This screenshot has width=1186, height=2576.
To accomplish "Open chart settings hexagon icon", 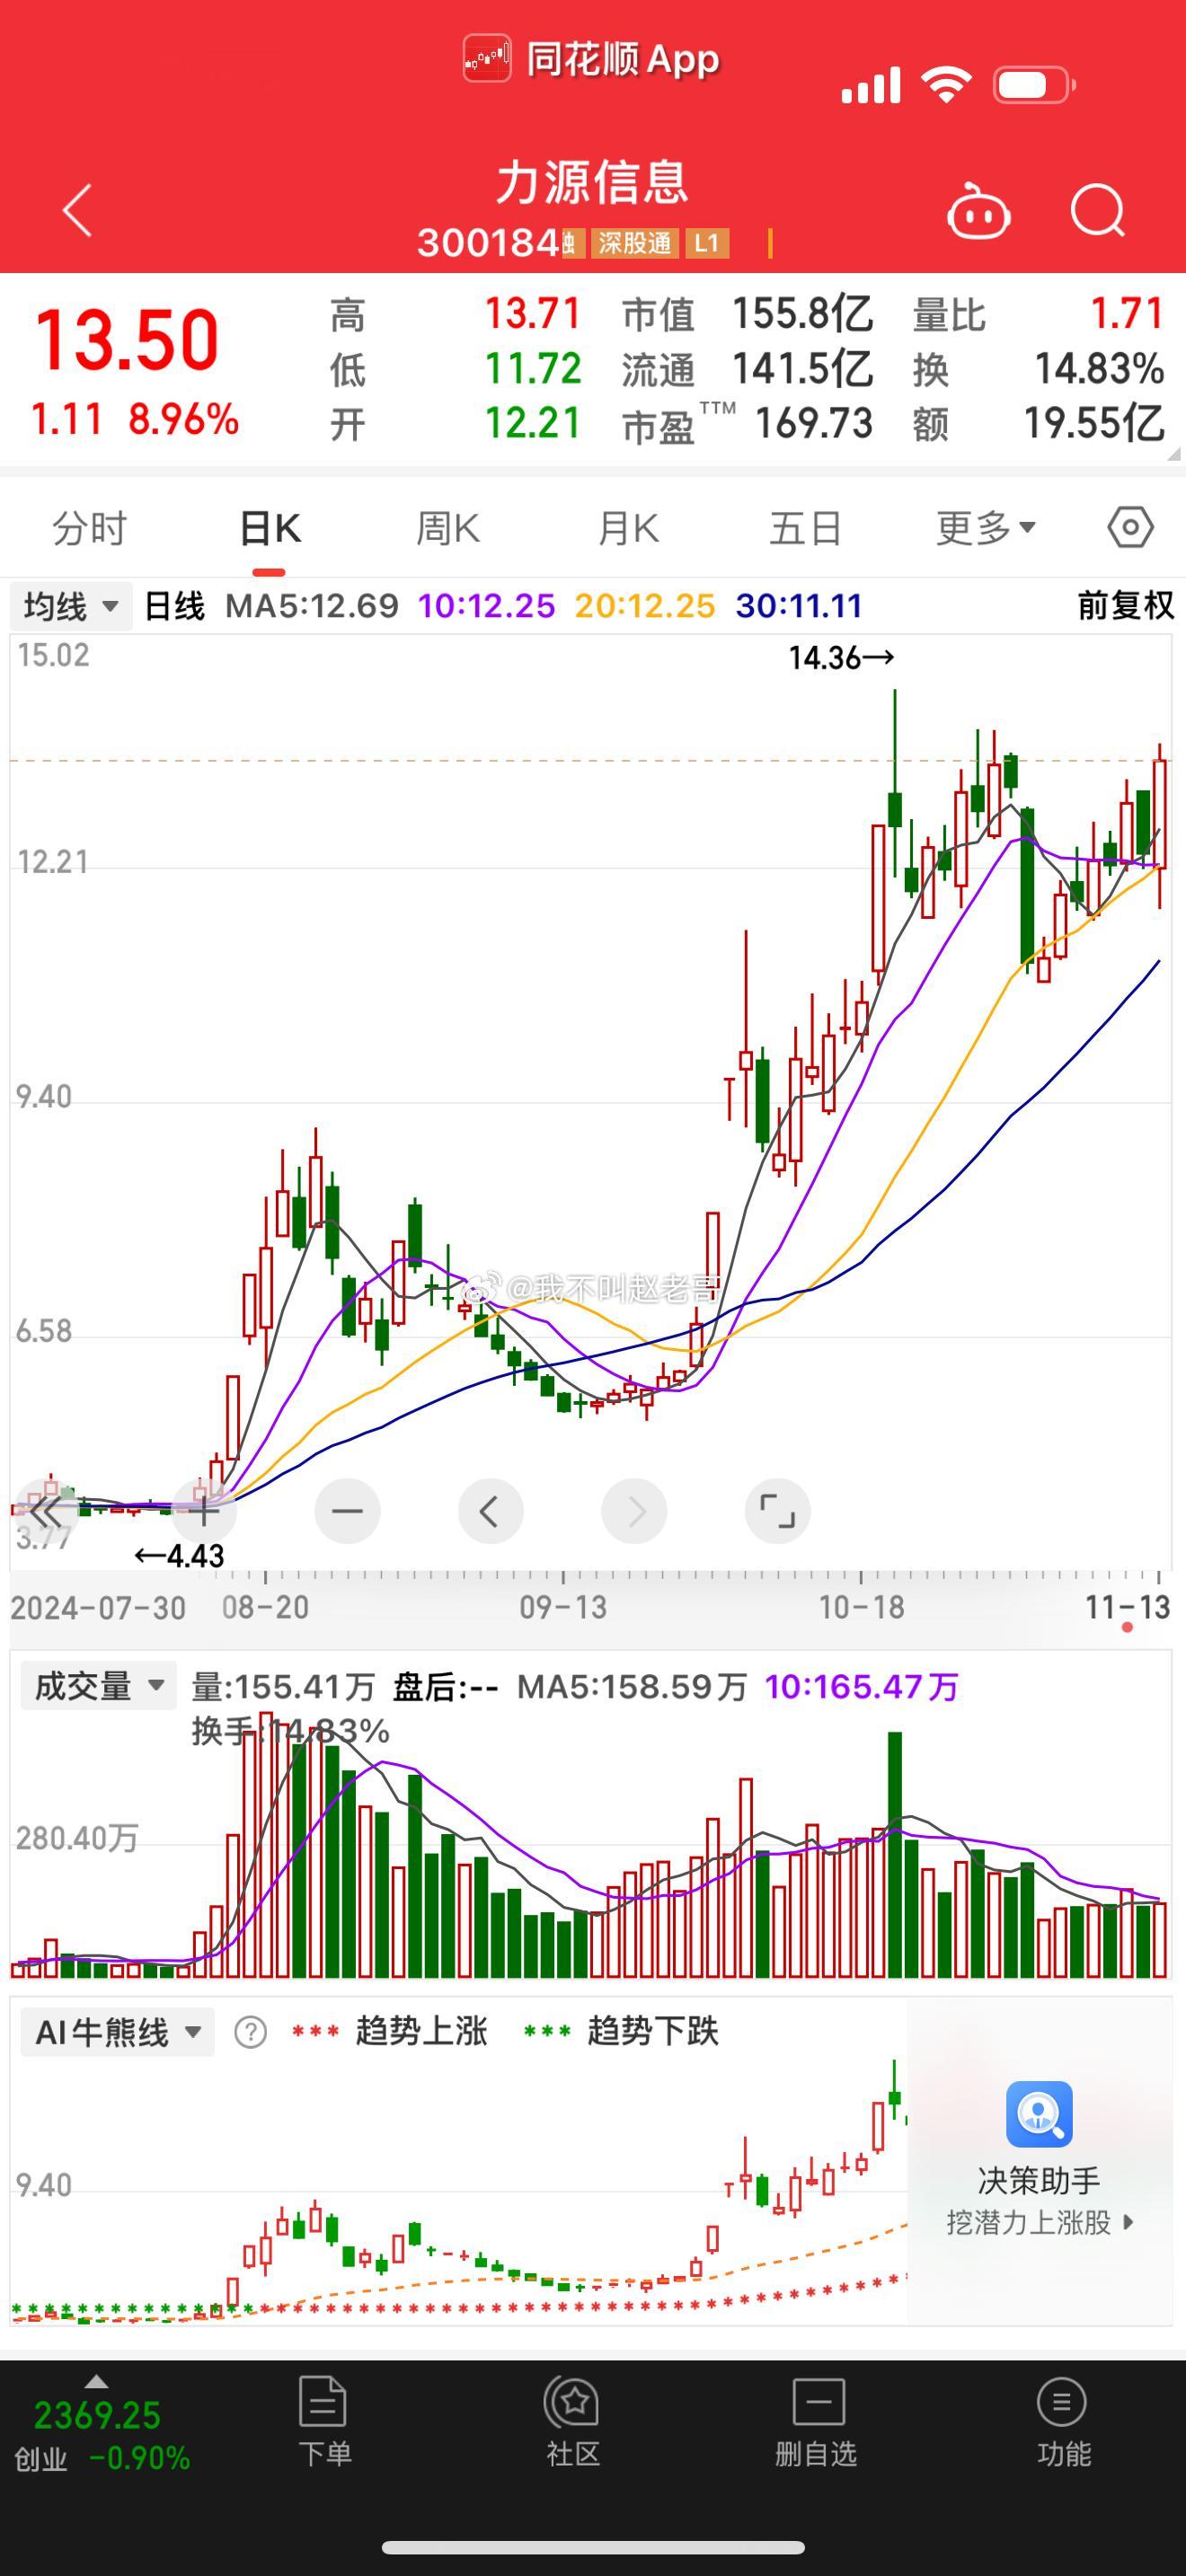I will click(x=1130, y=527).
